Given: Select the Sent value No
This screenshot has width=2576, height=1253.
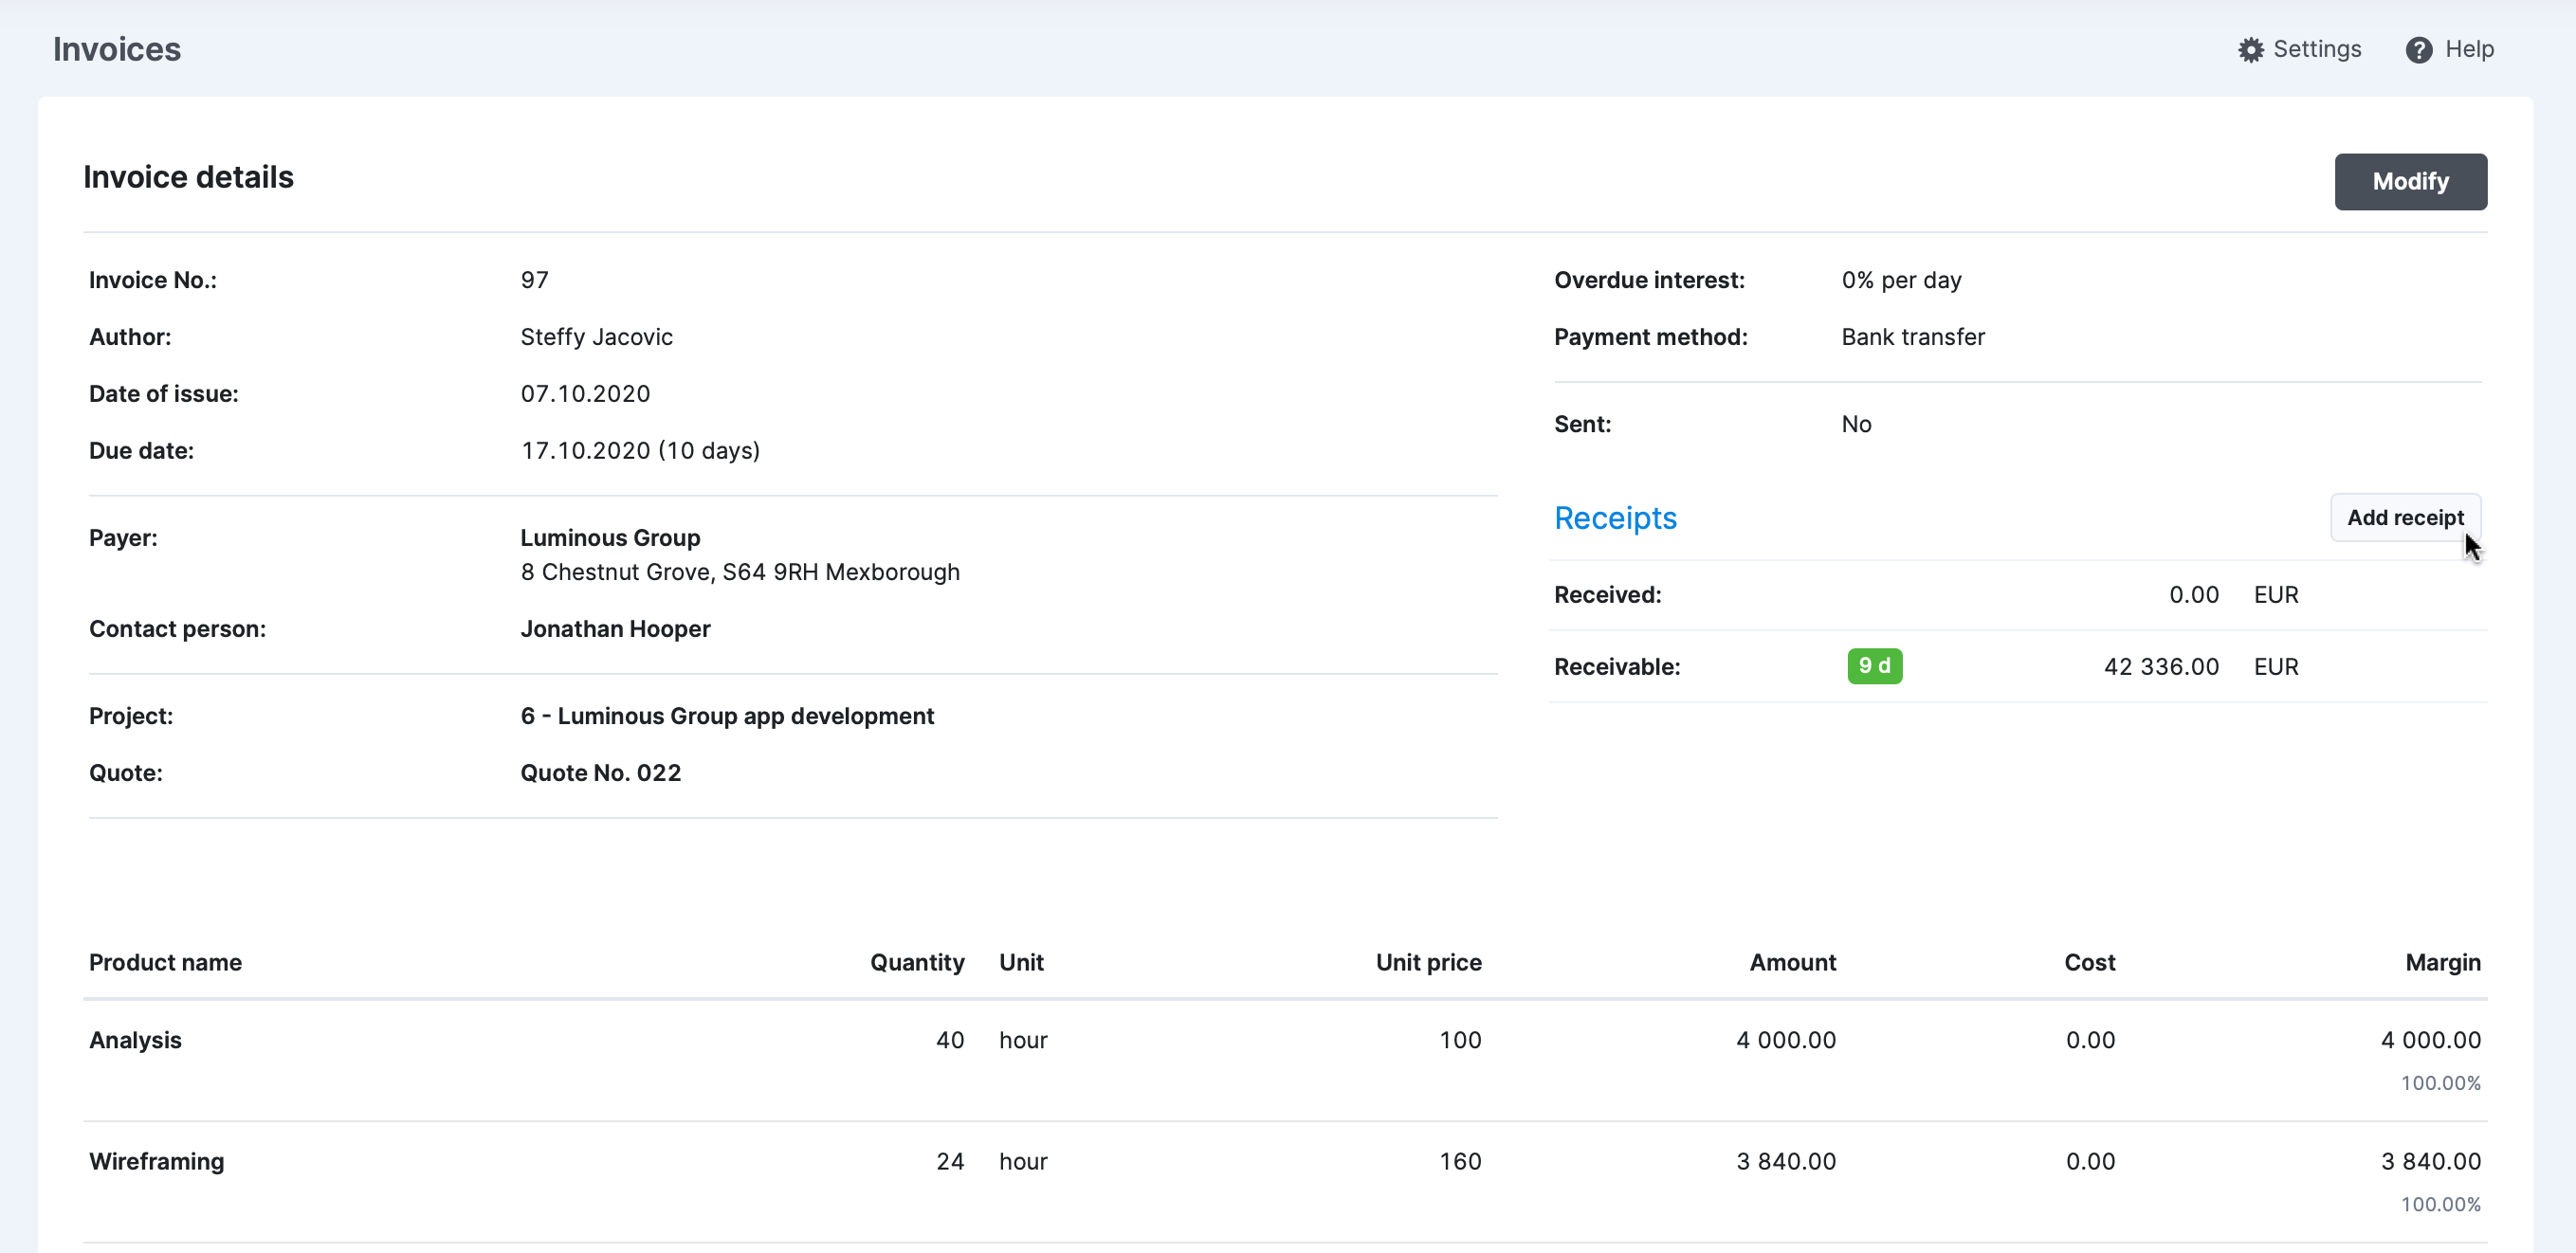Looking at the screenshot, I should (x=1856, y=424).
